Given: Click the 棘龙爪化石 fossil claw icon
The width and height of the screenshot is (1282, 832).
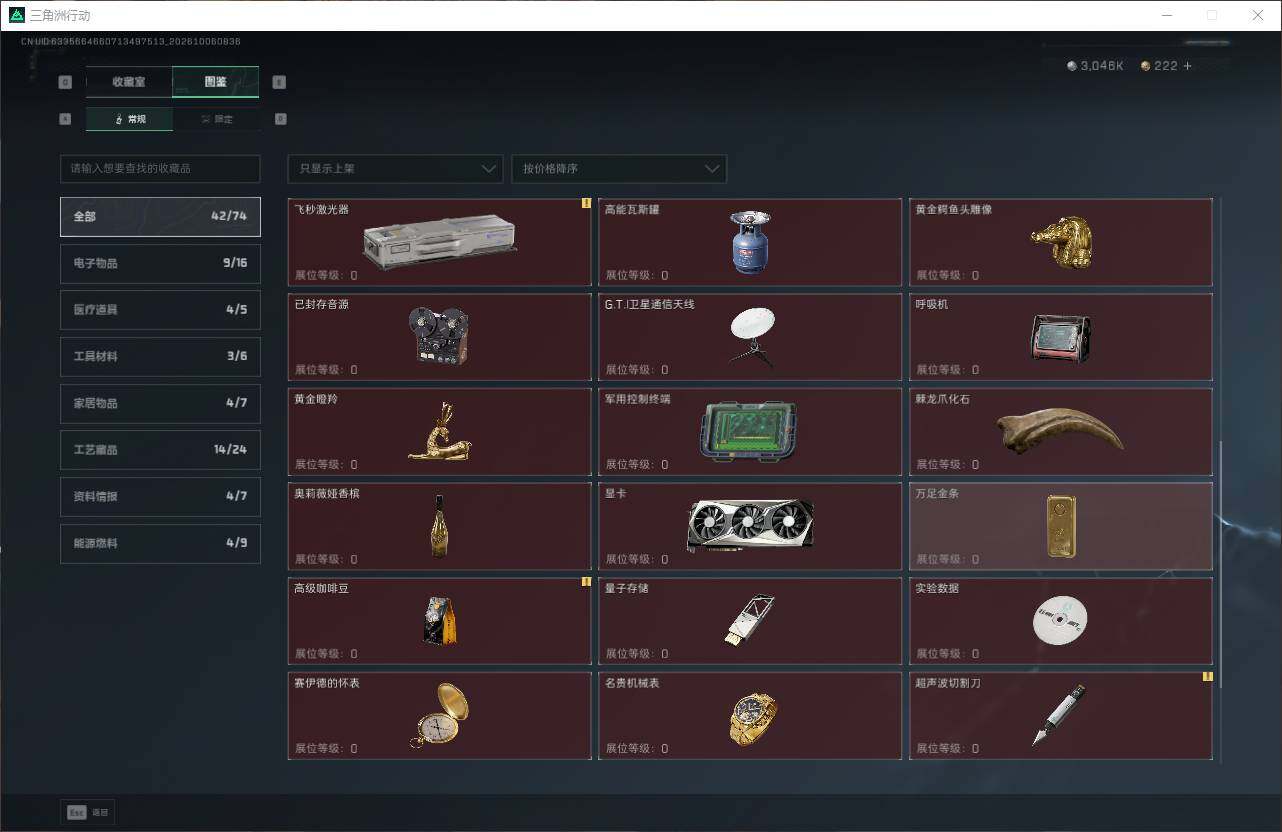Looking at the screenshot, I should 1061,432.
